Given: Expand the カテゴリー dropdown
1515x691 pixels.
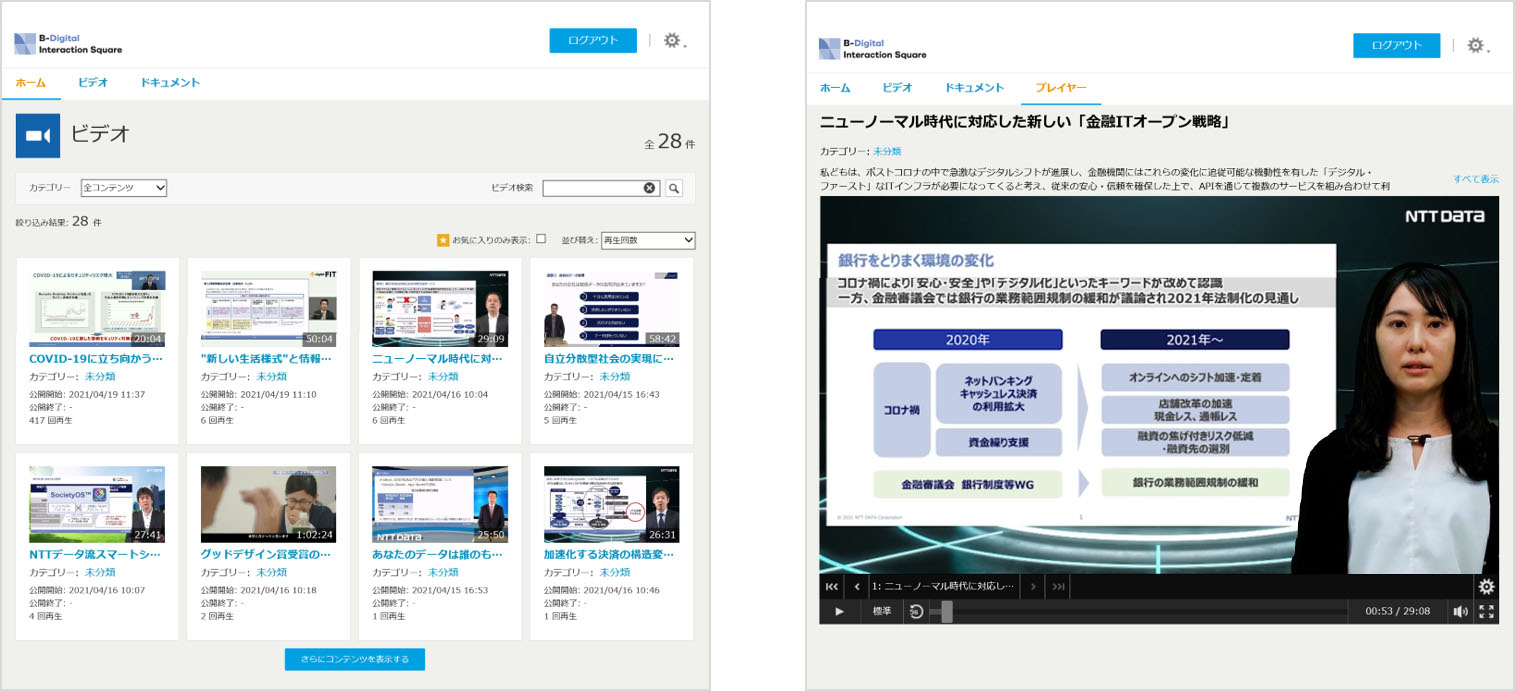Looking at the screenshot, I should pos(124,188).
